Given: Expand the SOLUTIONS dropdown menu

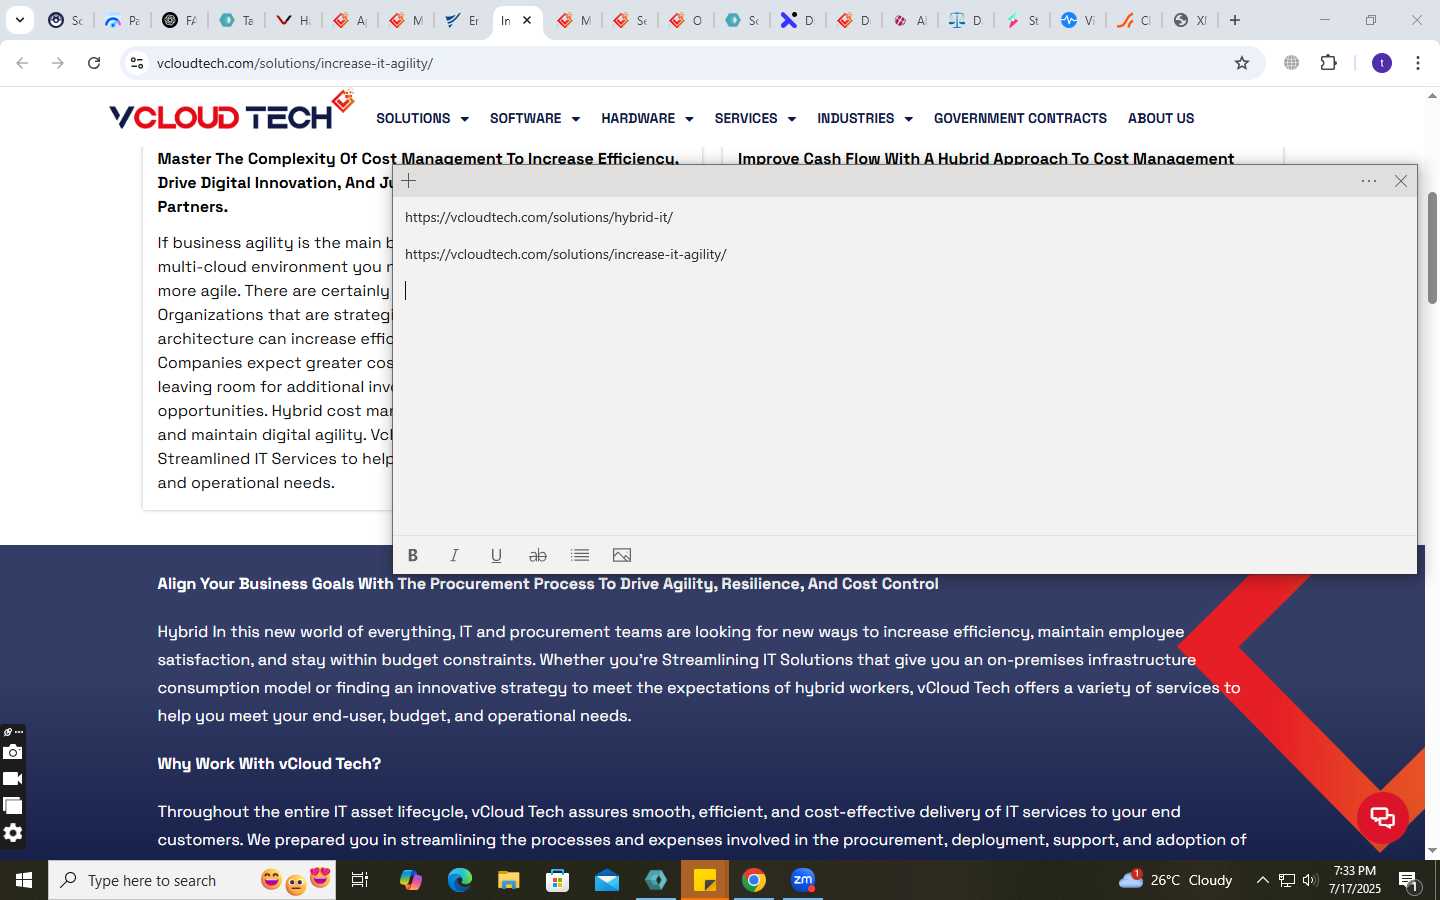Looking at the screenshot, I should click(x=422, y=118).
